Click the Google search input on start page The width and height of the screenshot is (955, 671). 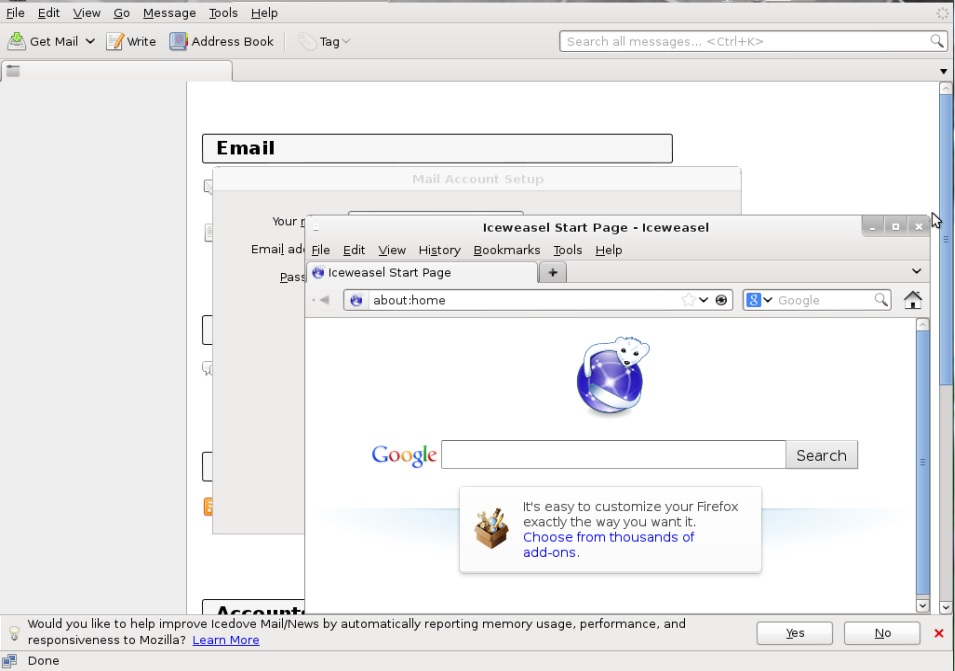[x=613, y=455]
